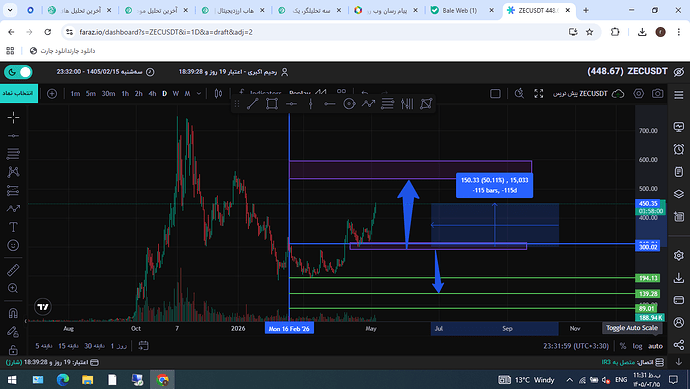
Task: Toggle percentage scale mode
Action: (623, 346)
